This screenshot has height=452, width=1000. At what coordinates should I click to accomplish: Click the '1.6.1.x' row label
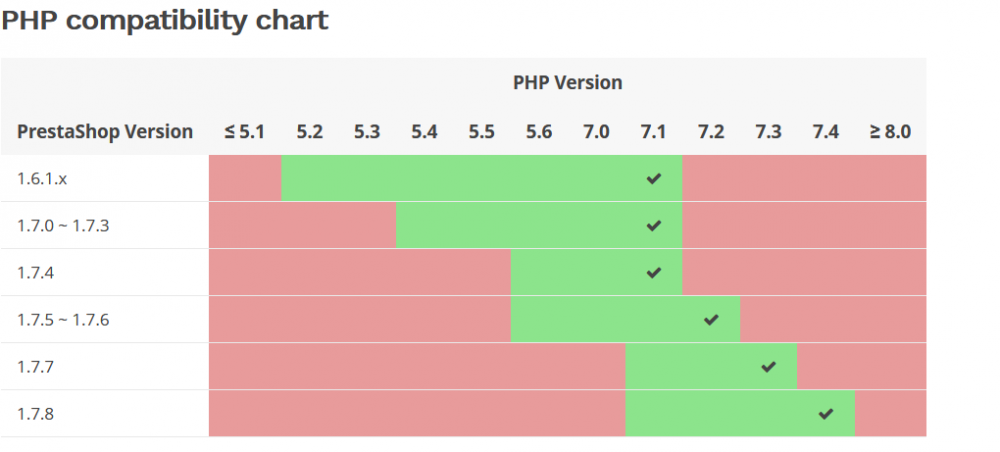point(45,179)
